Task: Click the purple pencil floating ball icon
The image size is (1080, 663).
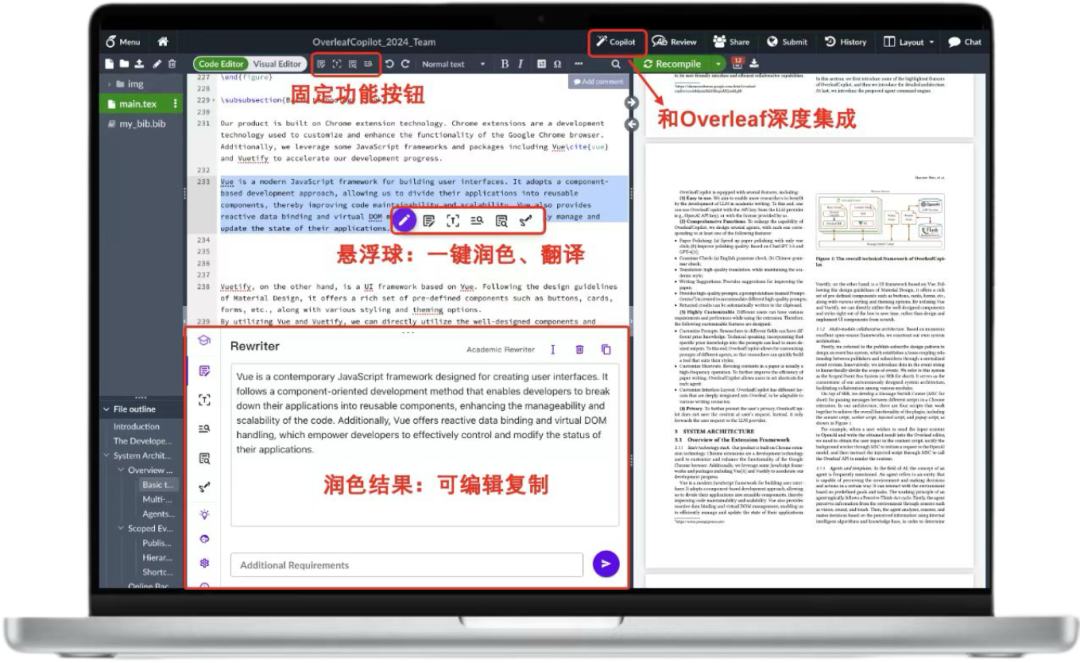Action: (x=404, y=220)
